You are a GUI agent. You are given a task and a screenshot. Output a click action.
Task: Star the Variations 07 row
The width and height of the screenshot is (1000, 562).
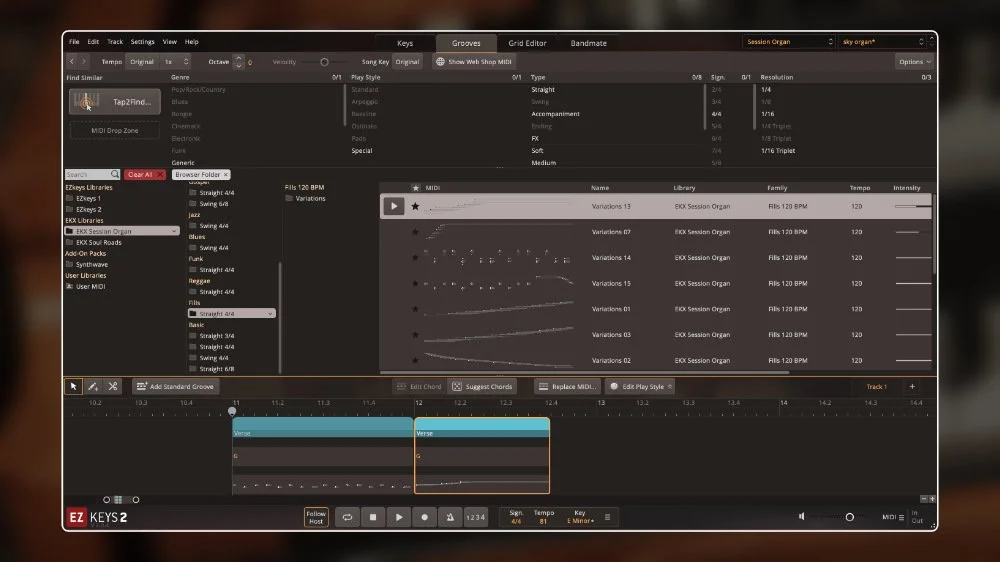coord(415,232)
